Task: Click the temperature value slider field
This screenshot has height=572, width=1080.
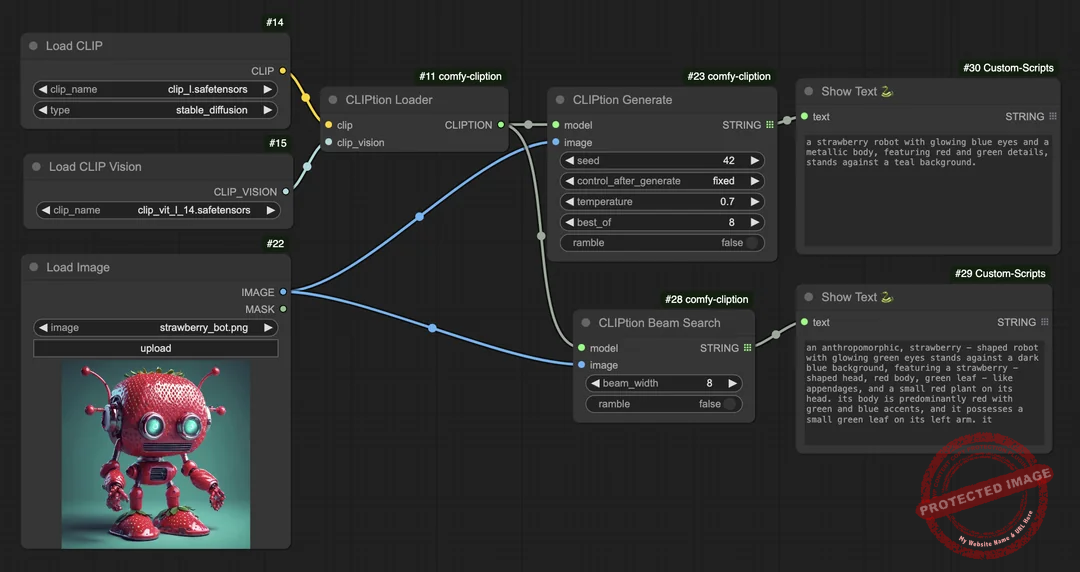Action: (x=662, y=202)
